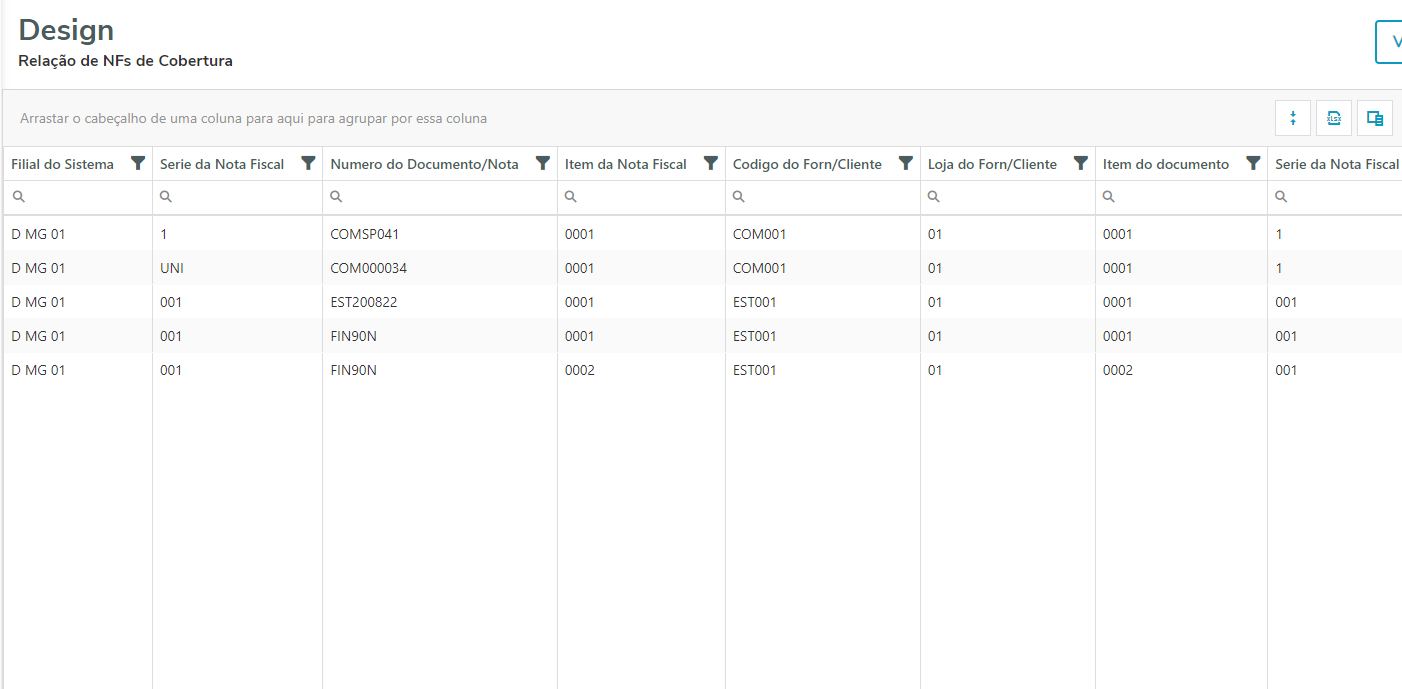Open the column chooser icon
The width and height of the screenshot is (1402, 689).
coord(1375,118)
